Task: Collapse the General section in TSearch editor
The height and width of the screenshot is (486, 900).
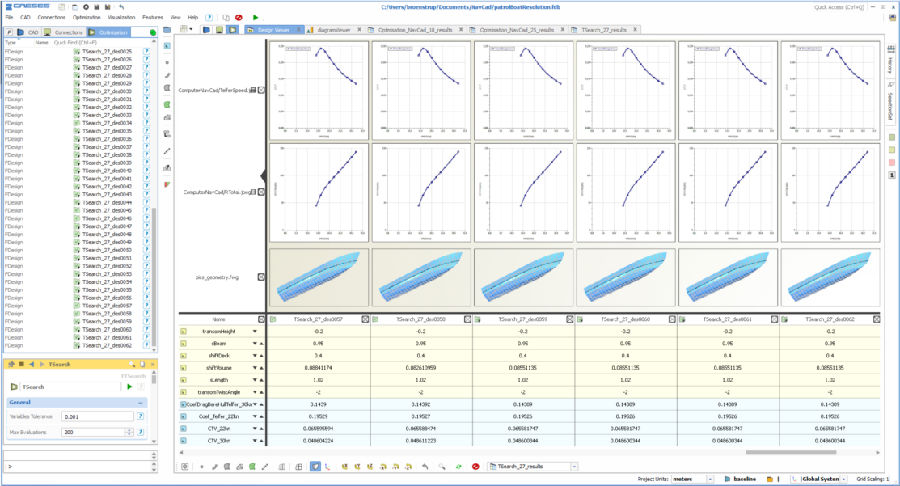Action: coord(140,403)
